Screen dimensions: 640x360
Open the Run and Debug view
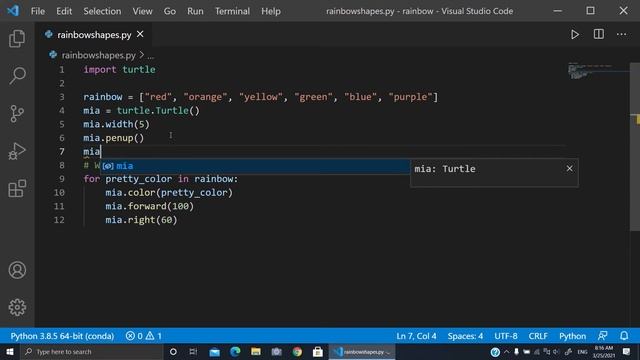tap(17, 151)
